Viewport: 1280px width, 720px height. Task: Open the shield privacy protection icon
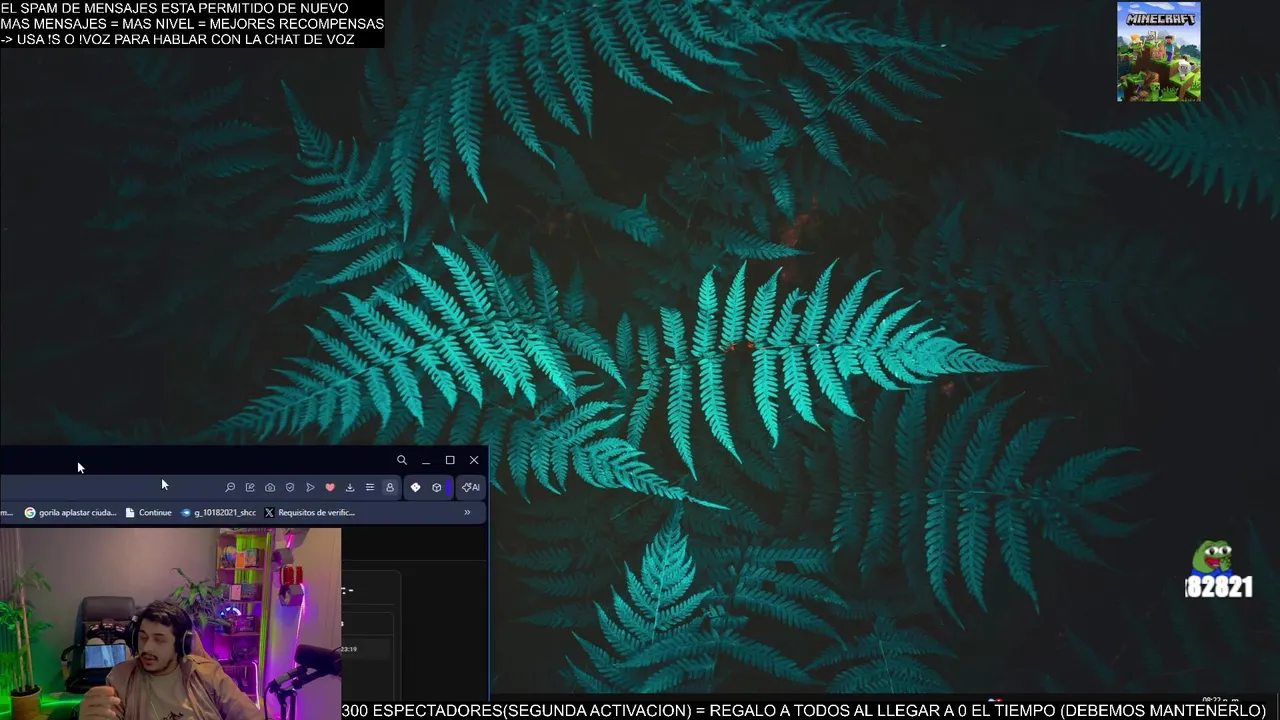pyautogui.click(x=290, y=487)
